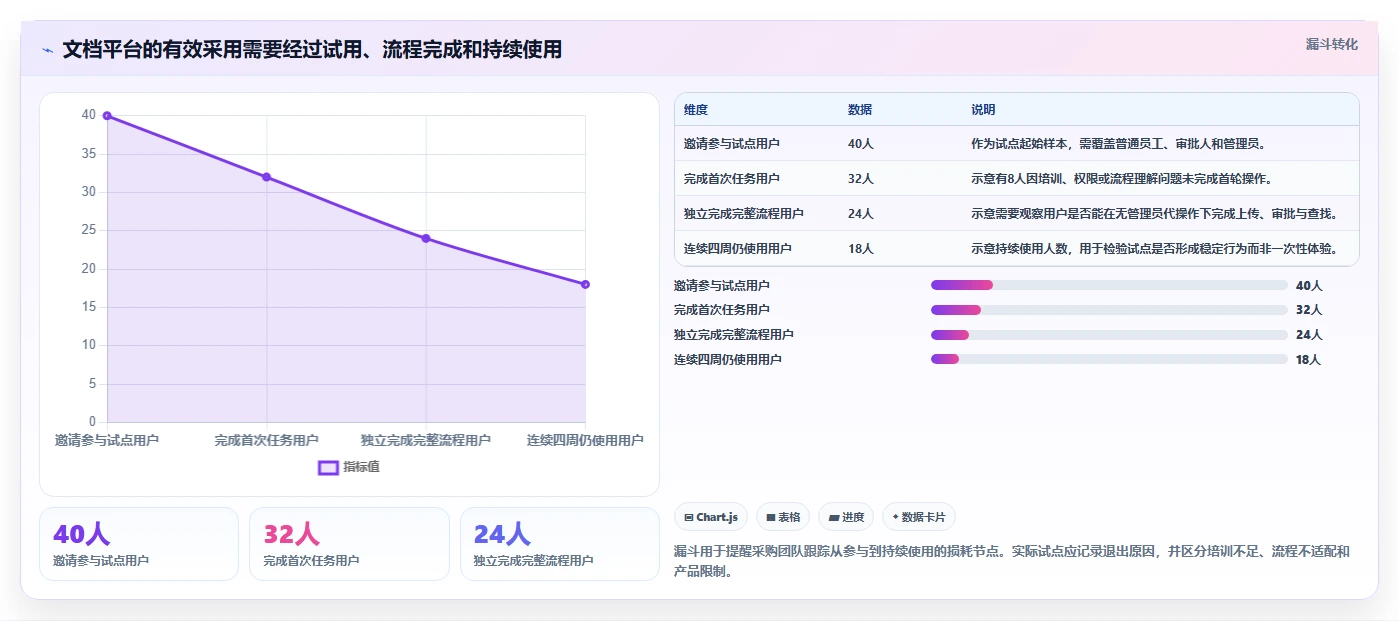Image resolution: width=1399 pixels, height=621 pixels.
Task: Select the chart data point at value 18
Action: point(585,284)
